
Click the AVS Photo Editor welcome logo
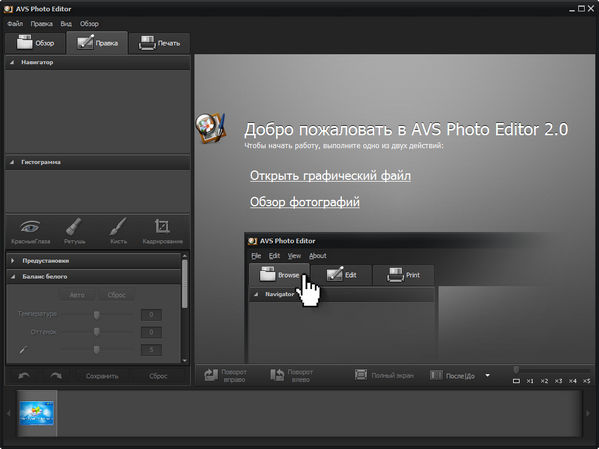pos(210,128)
